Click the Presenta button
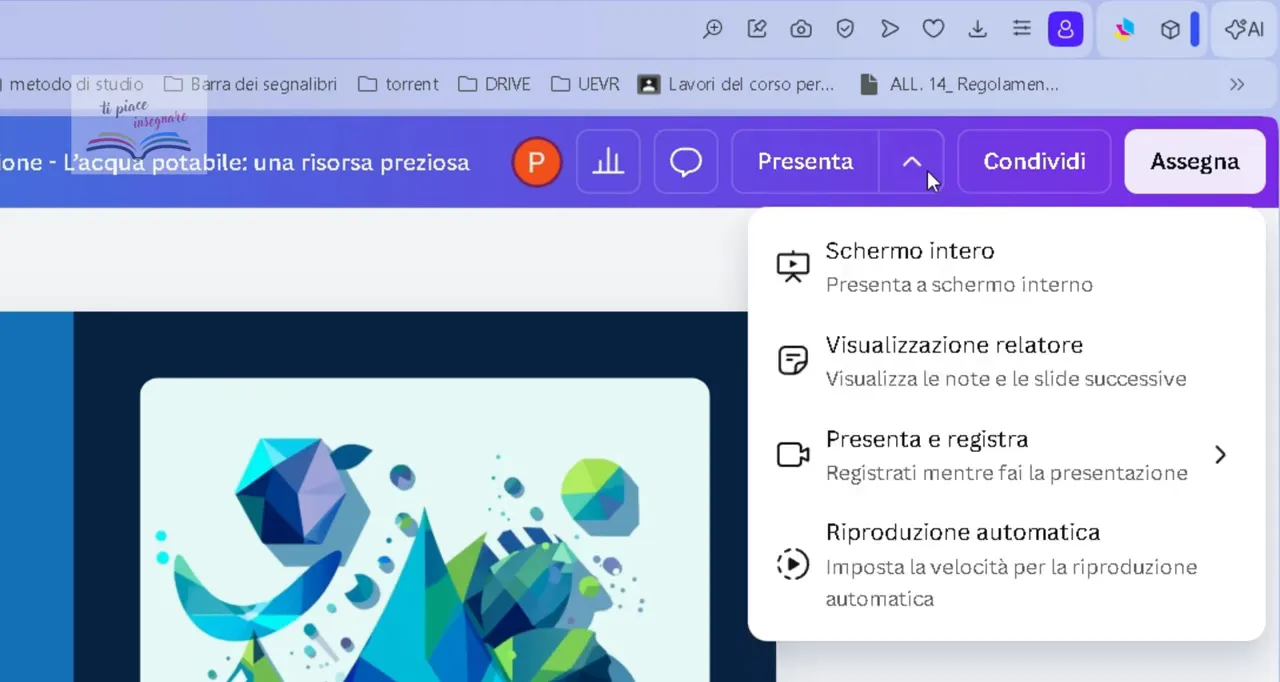The image size is (1280, 682). click(x=805, y=162)
